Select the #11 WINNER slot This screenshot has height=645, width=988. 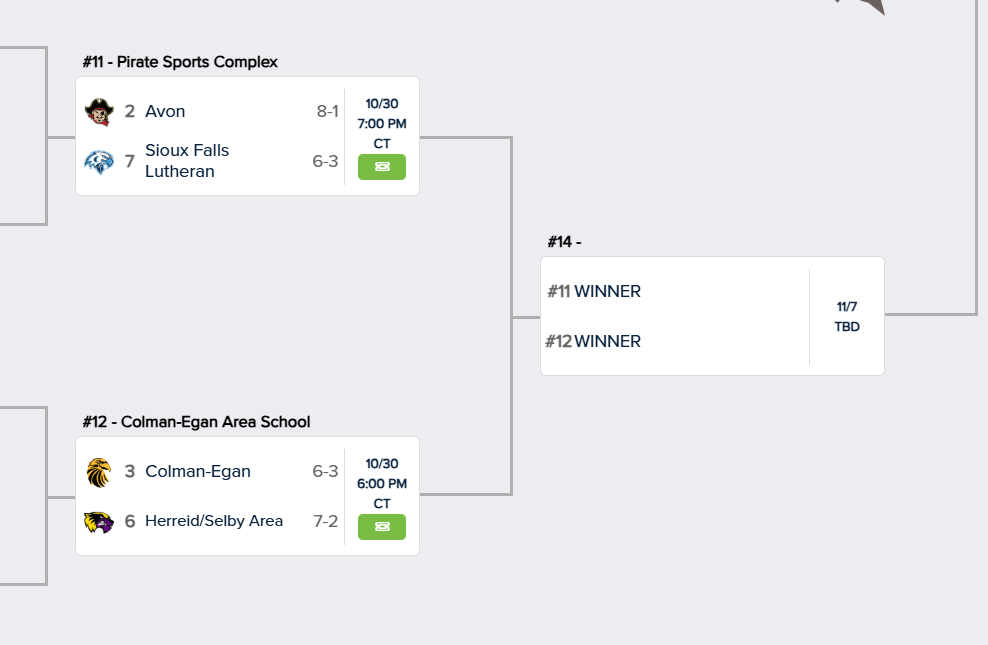(594, 291)
